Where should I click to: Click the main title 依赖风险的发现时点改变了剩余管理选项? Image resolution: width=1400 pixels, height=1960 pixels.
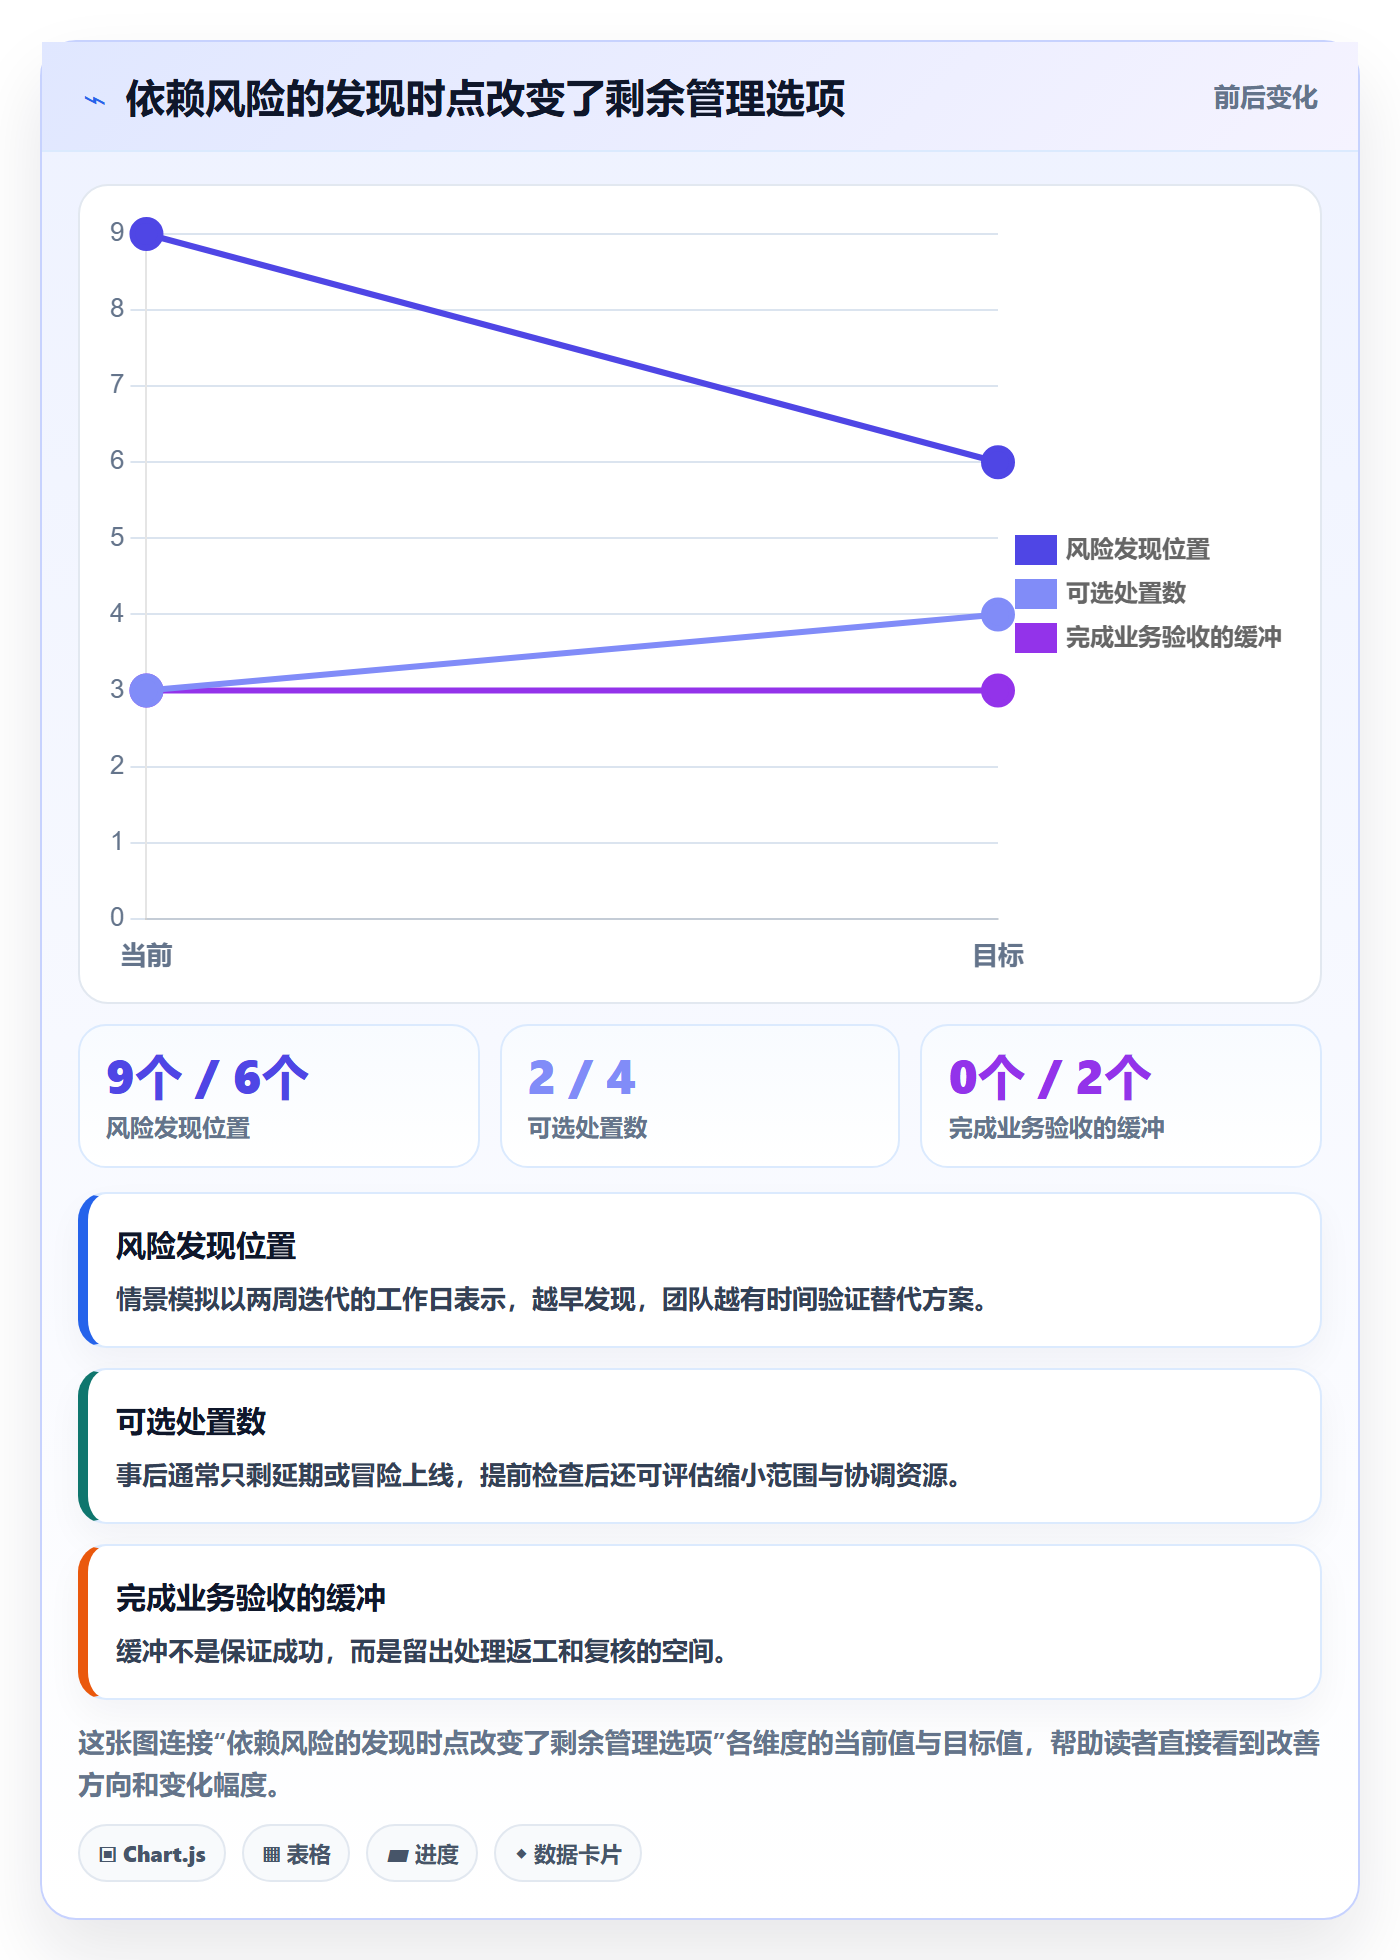pyautogui.click(x=485, y=99)
